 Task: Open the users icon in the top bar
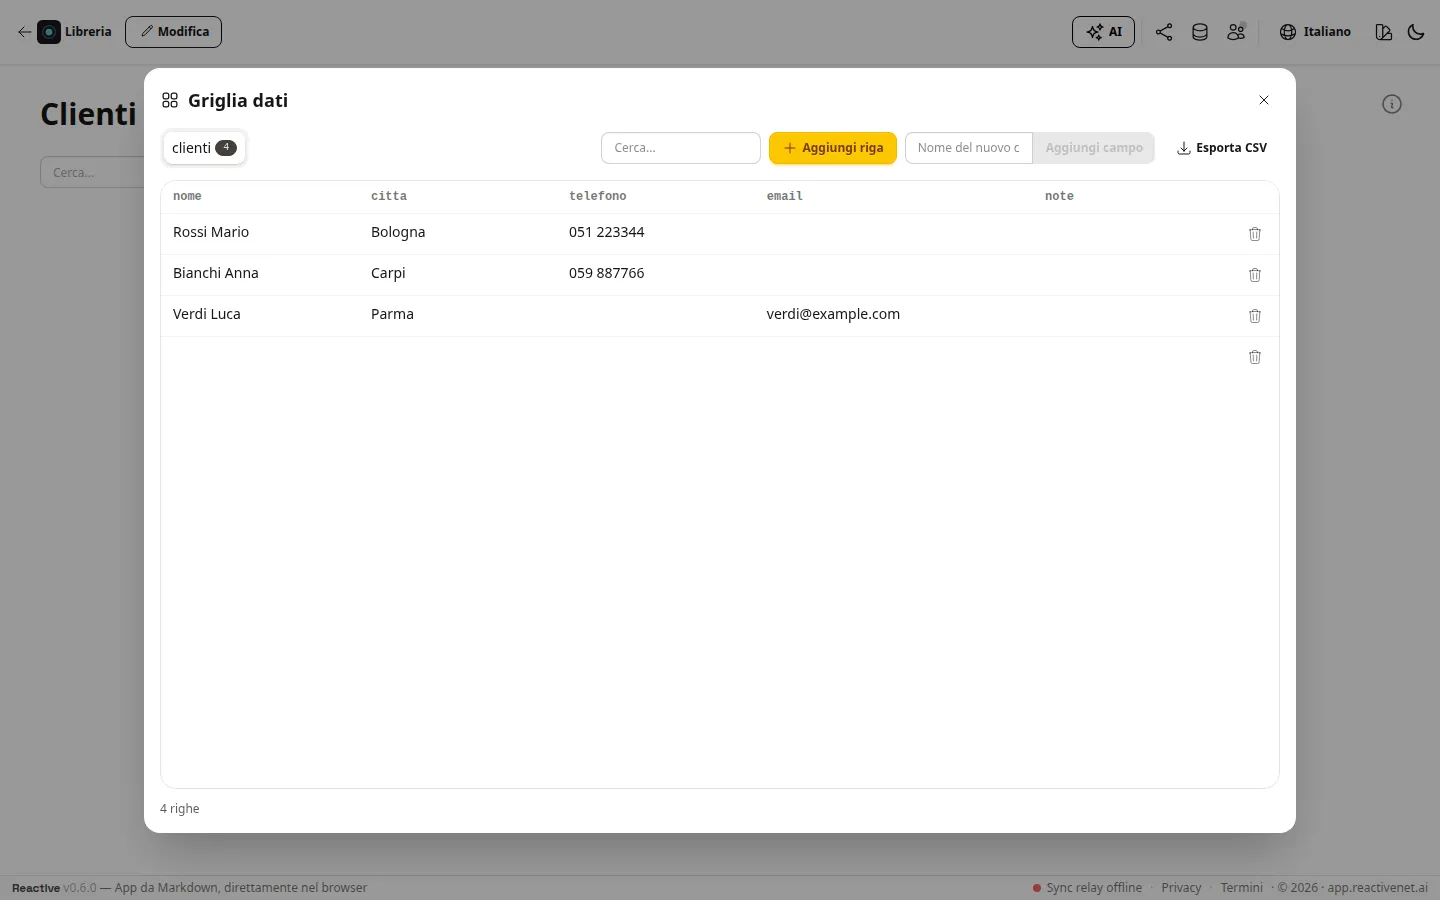(x=1236, y=32)
